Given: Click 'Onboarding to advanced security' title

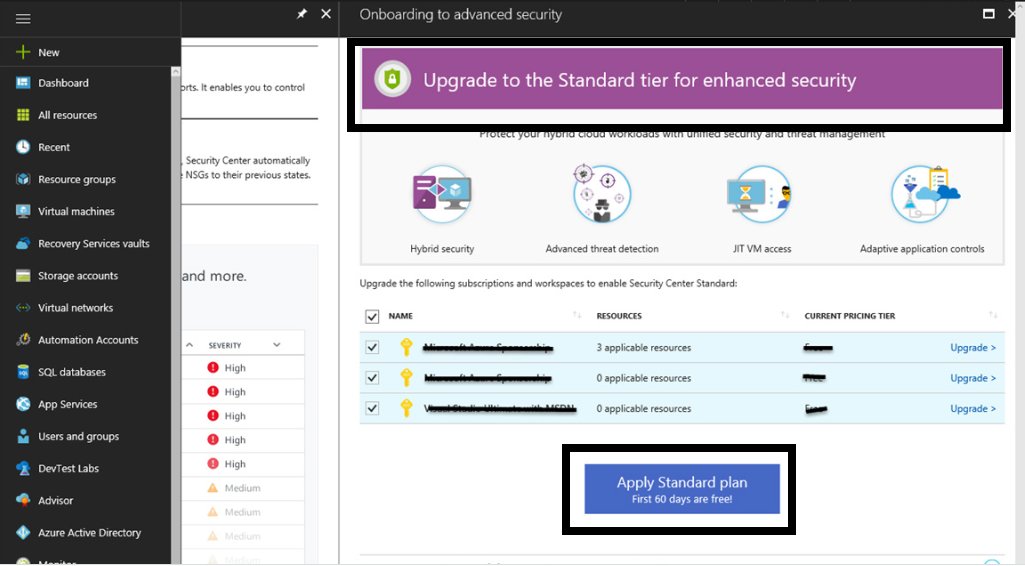Looking at the screenshot, I should tap(460, 14).
